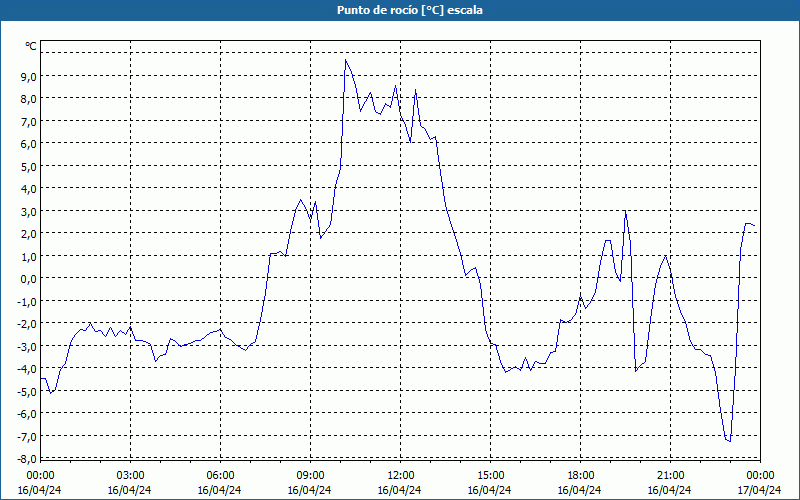
Task: Select the 7,0 axis label
Action: [28, 121]
